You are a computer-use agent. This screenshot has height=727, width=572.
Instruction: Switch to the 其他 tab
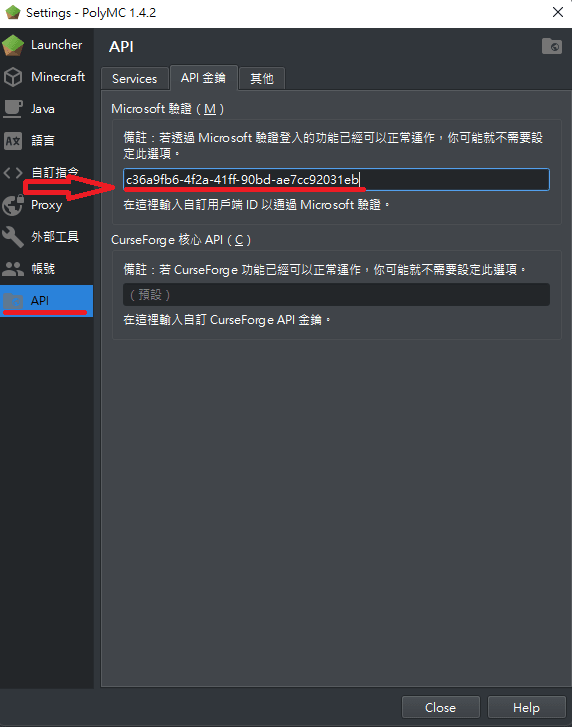[x=262, y=78]
